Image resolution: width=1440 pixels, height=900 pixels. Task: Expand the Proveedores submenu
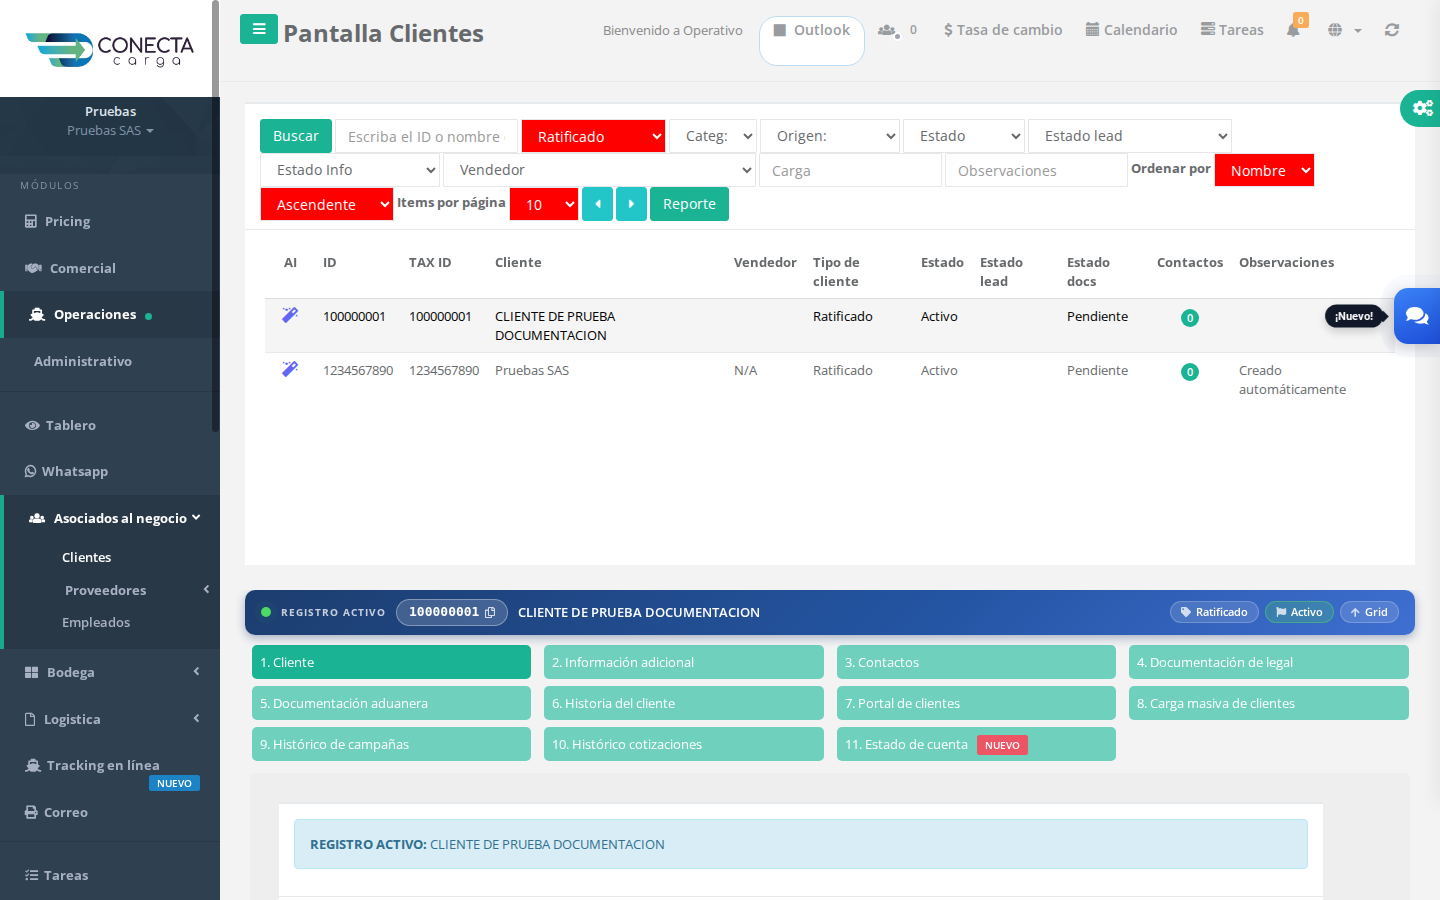(x=110, y=590)
